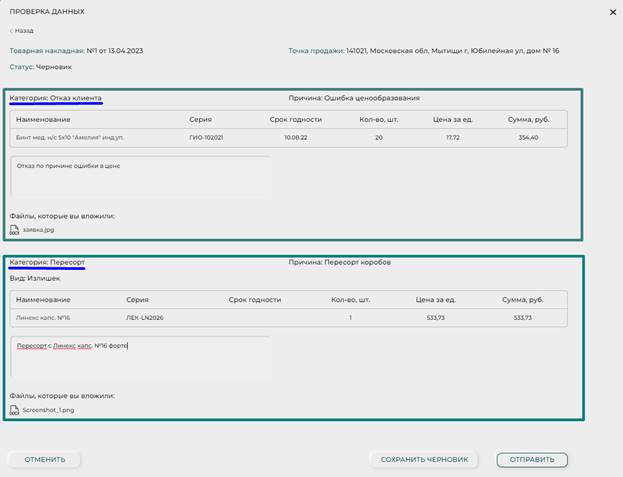Submit form with ОТПРАВИТЬ button

(x=532, y=460)
